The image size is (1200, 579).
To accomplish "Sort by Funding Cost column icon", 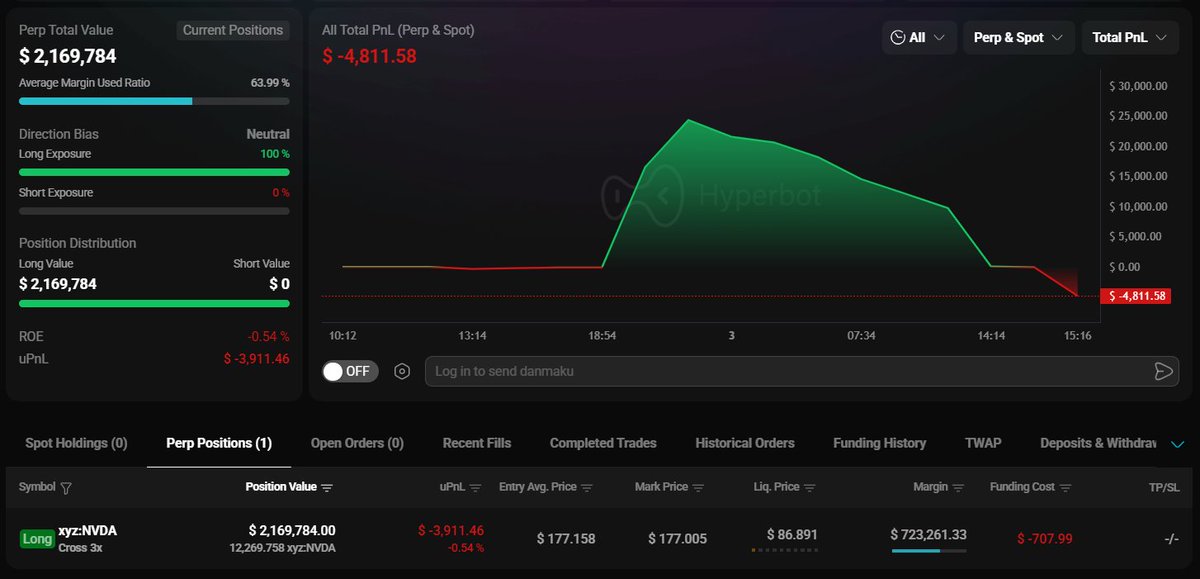I will (x=1065, y=488).
